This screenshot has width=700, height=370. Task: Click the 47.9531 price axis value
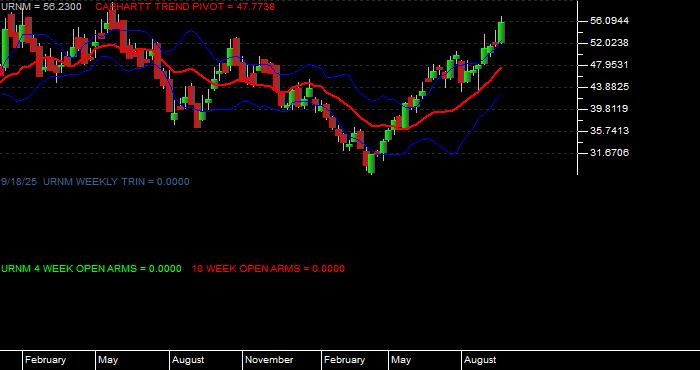click(x=609, y=65)
